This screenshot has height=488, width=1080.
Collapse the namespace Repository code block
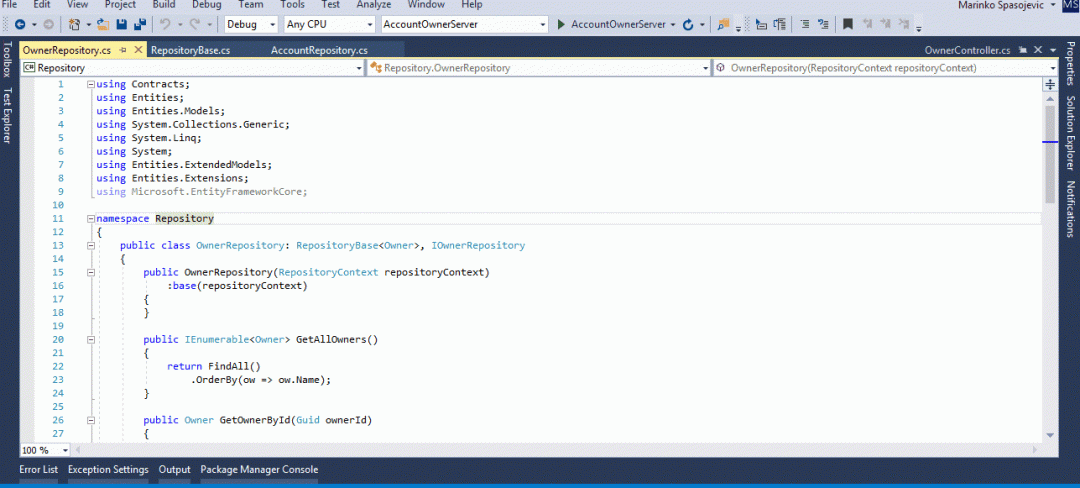point(90,218)
